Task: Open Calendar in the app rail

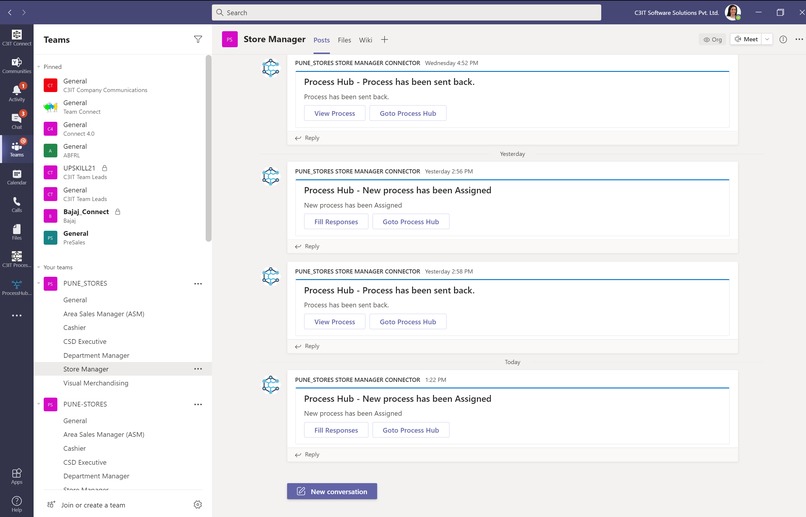Action: (x=16, y=177)
